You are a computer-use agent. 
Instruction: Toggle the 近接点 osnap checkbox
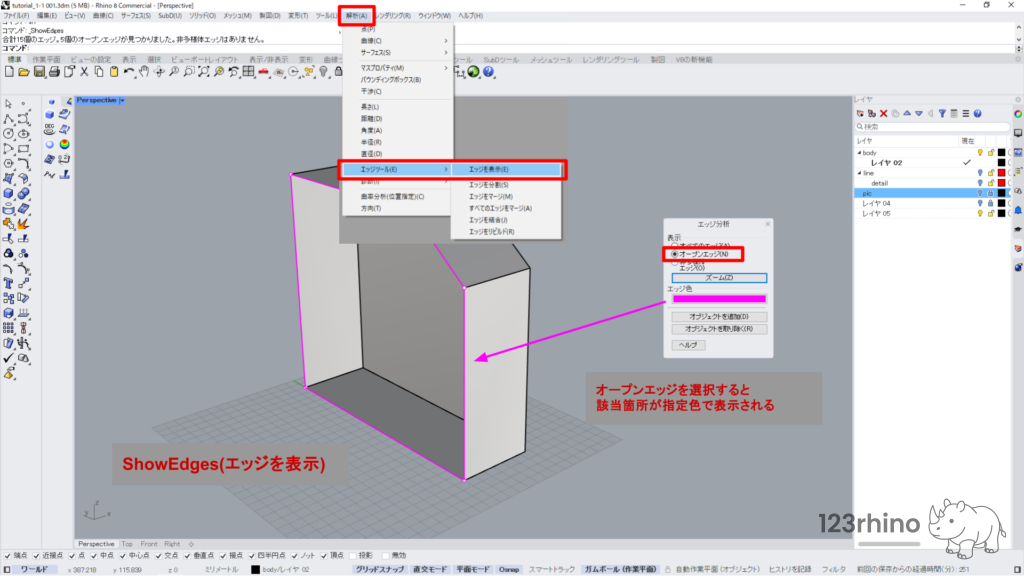(36, 556)
